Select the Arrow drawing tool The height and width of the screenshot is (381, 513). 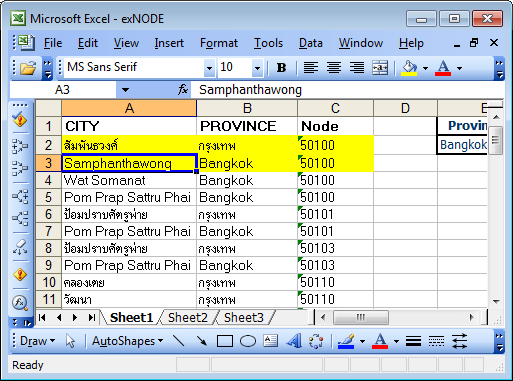pos(202,341)
